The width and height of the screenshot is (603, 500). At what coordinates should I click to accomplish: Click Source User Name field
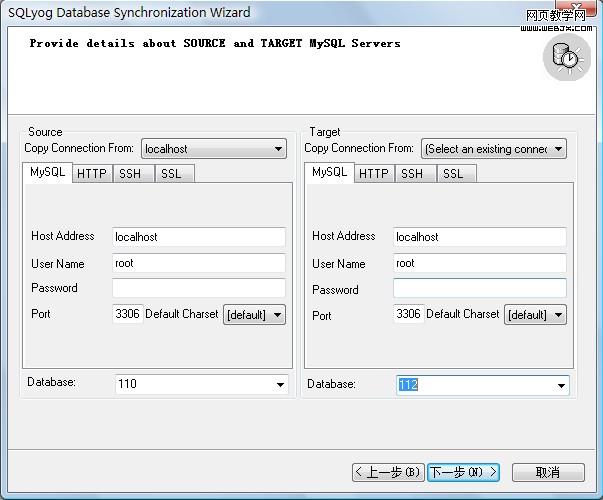point(199,263)
